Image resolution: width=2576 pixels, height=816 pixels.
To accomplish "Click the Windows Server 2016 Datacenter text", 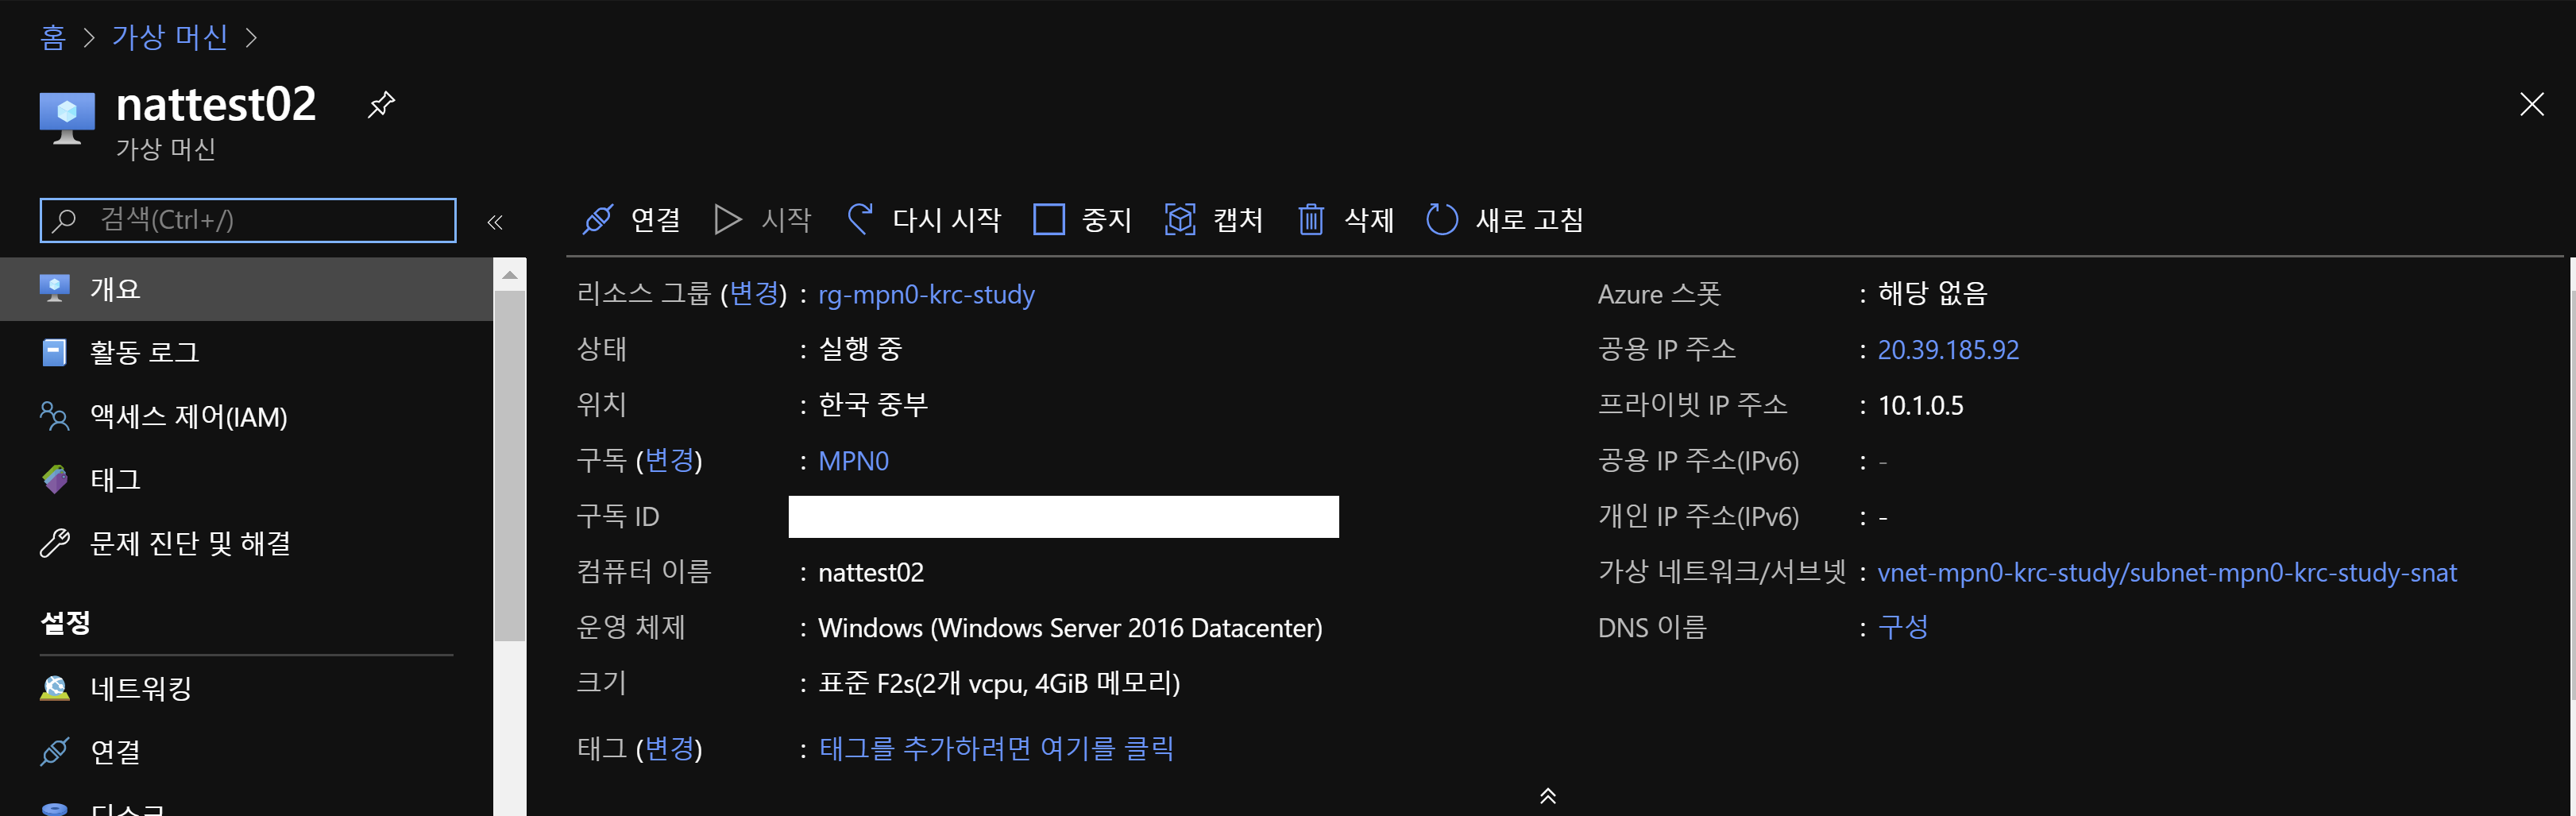I will click(1070, 628).
